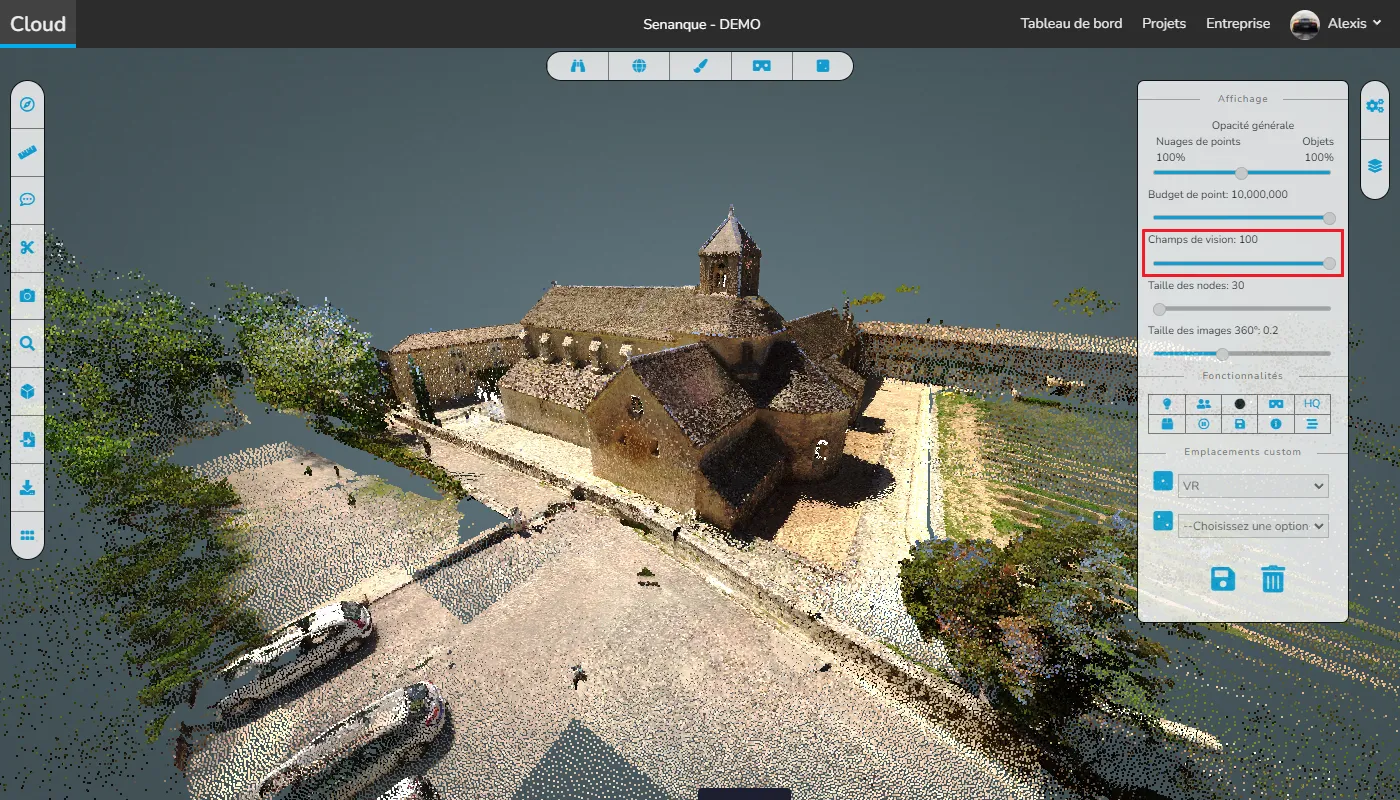The image size is (1400, 800).
Task: Open the Choisissez une option dropdown
Action: tap(1253, 526)
